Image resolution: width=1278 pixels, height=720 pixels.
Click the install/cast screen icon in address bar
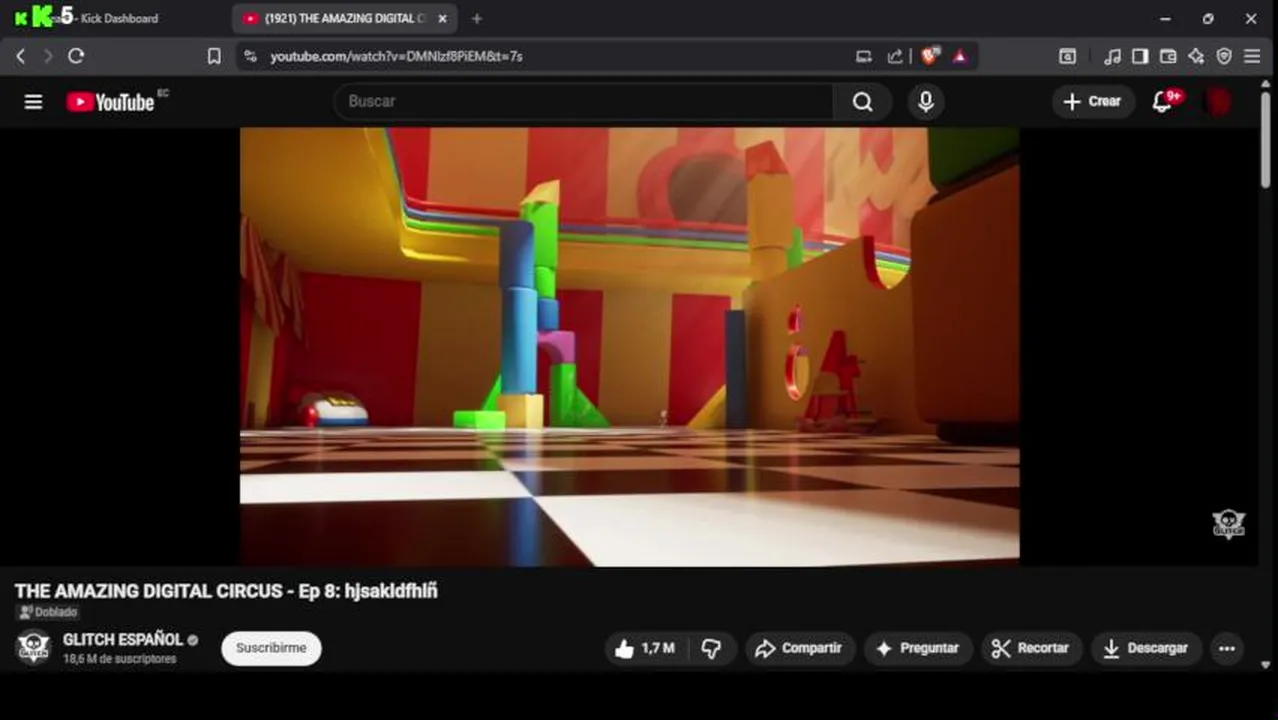tap(864, 57)
